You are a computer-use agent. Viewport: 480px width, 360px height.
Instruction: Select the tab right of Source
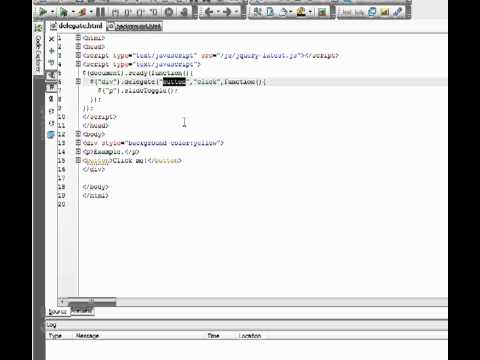[82, 311]
